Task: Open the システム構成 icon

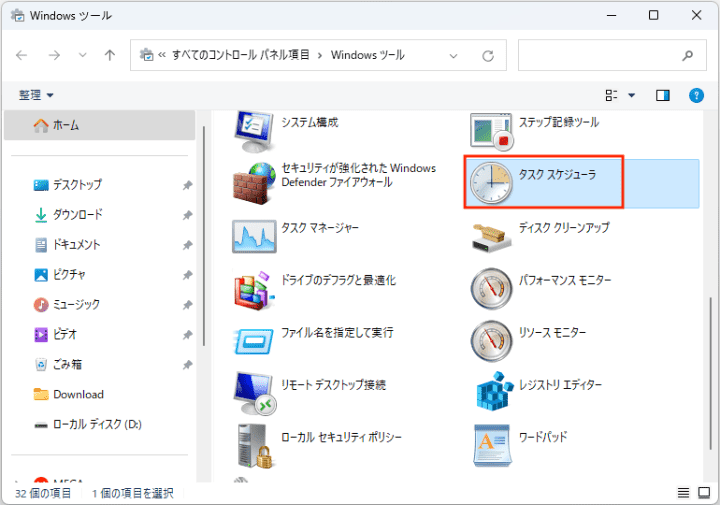Action: coord(254,131)
